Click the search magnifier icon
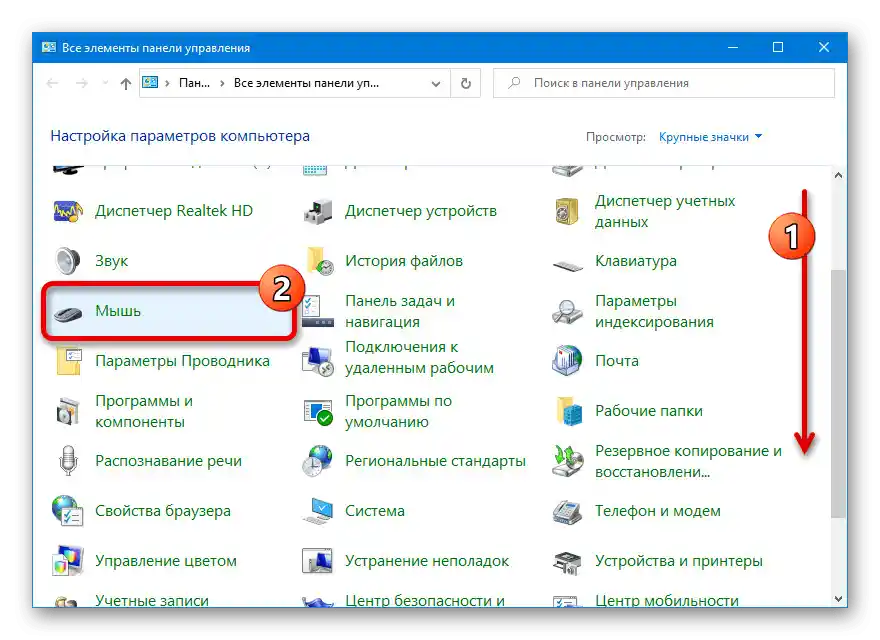 pyautogui.click(x=514, y=83)
